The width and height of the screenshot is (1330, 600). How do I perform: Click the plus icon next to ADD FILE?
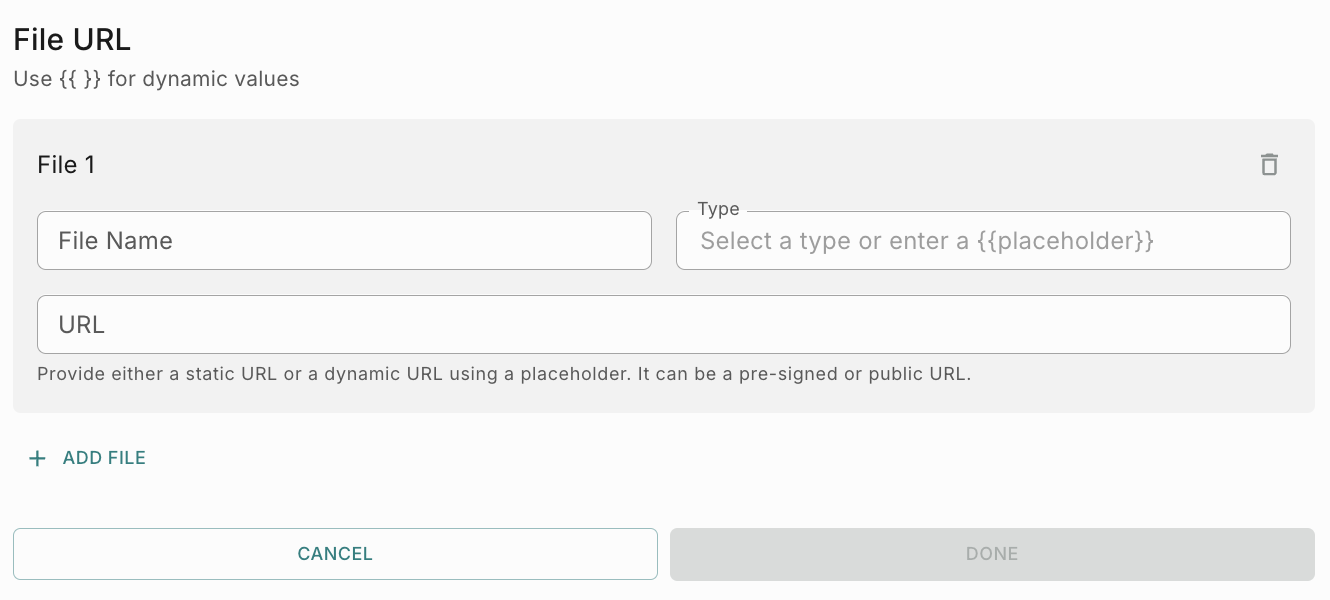pyautogui.click(x=37, y=458)
